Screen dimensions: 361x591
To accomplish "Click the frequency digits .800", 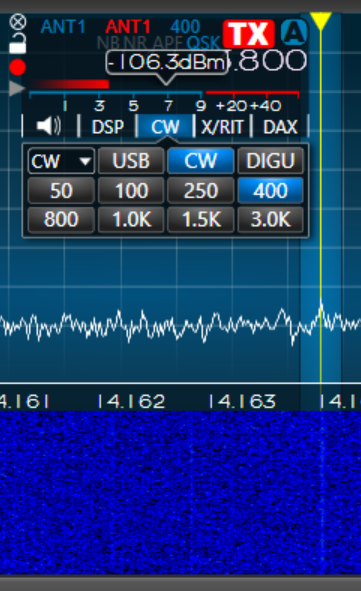I will (269, 60).
